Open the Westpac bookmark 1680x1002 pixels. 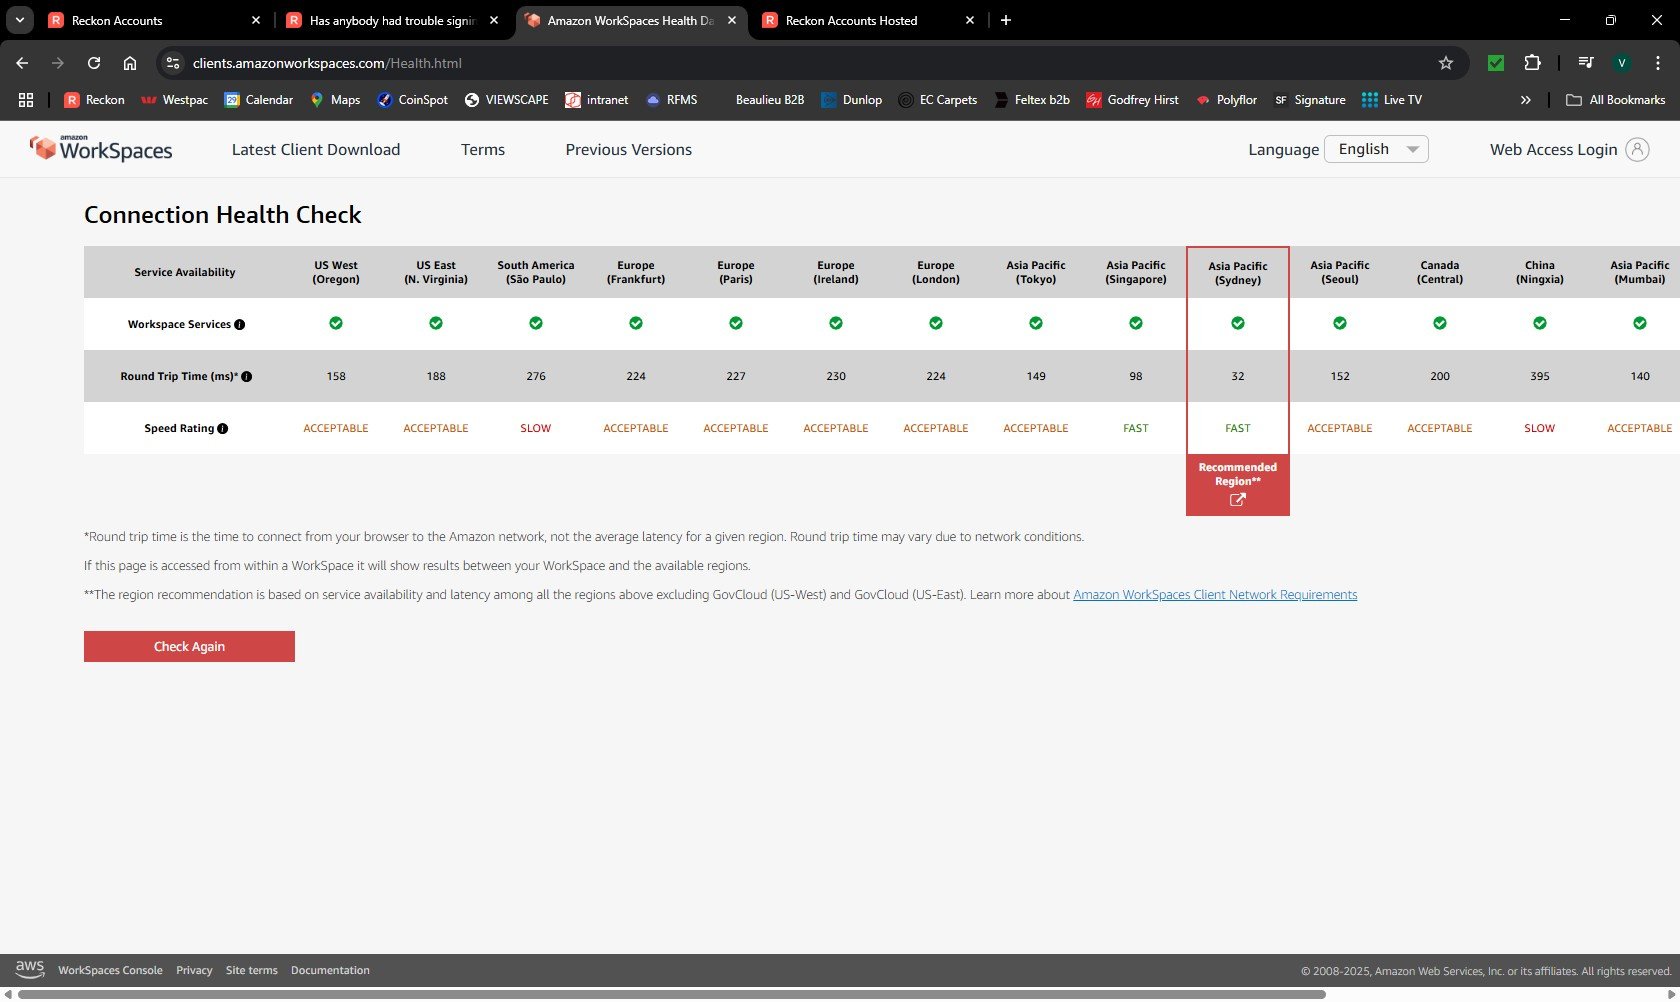pyautogui.click(x=175, y=100)
